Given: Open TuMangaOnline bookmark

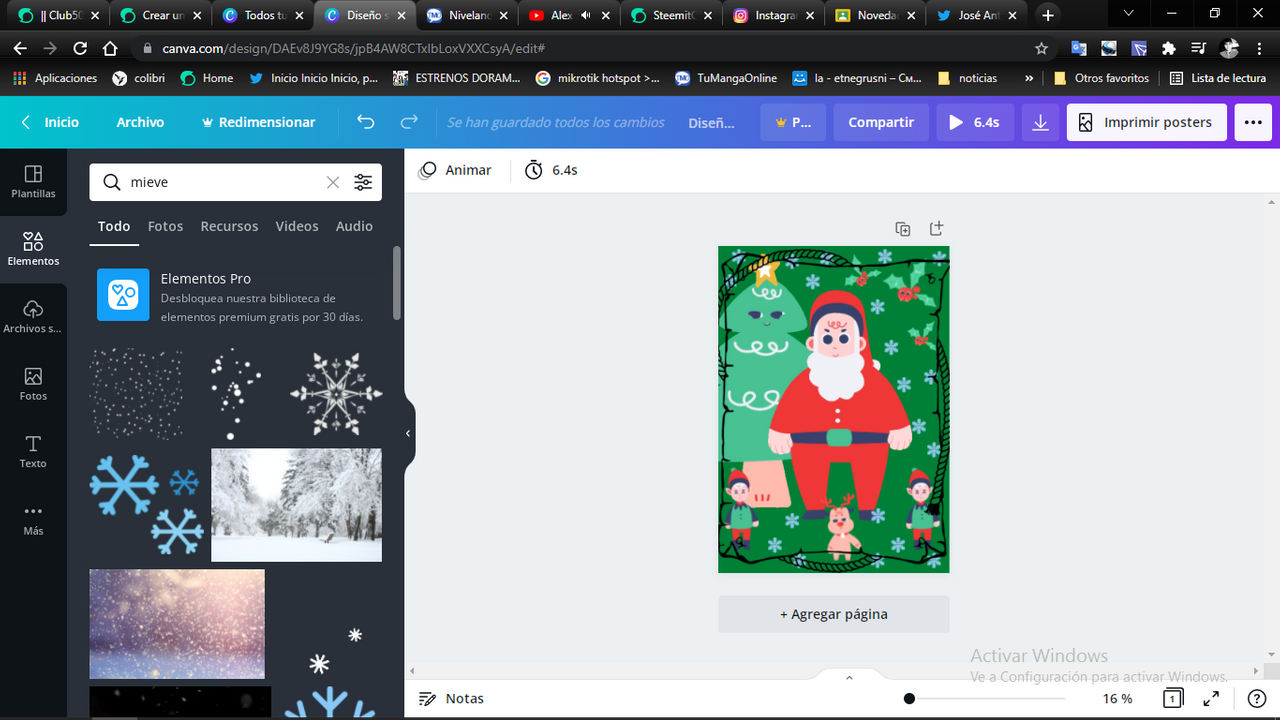Looking at the screenshot, I should pos(726,78).
